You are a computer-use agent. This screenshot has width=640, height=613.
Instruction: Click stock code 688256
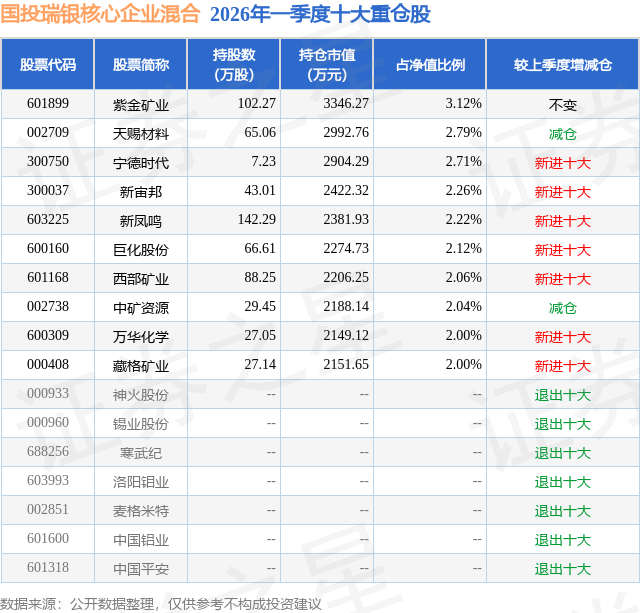[48, 451]
